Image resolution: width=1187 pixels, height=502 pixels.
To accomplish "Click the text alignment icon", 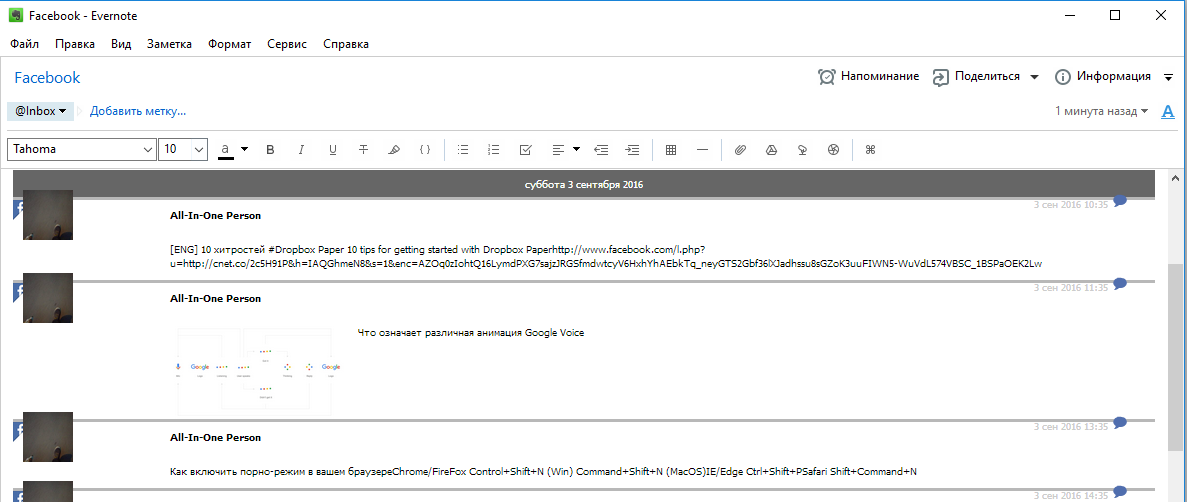I will pos(558,150).
